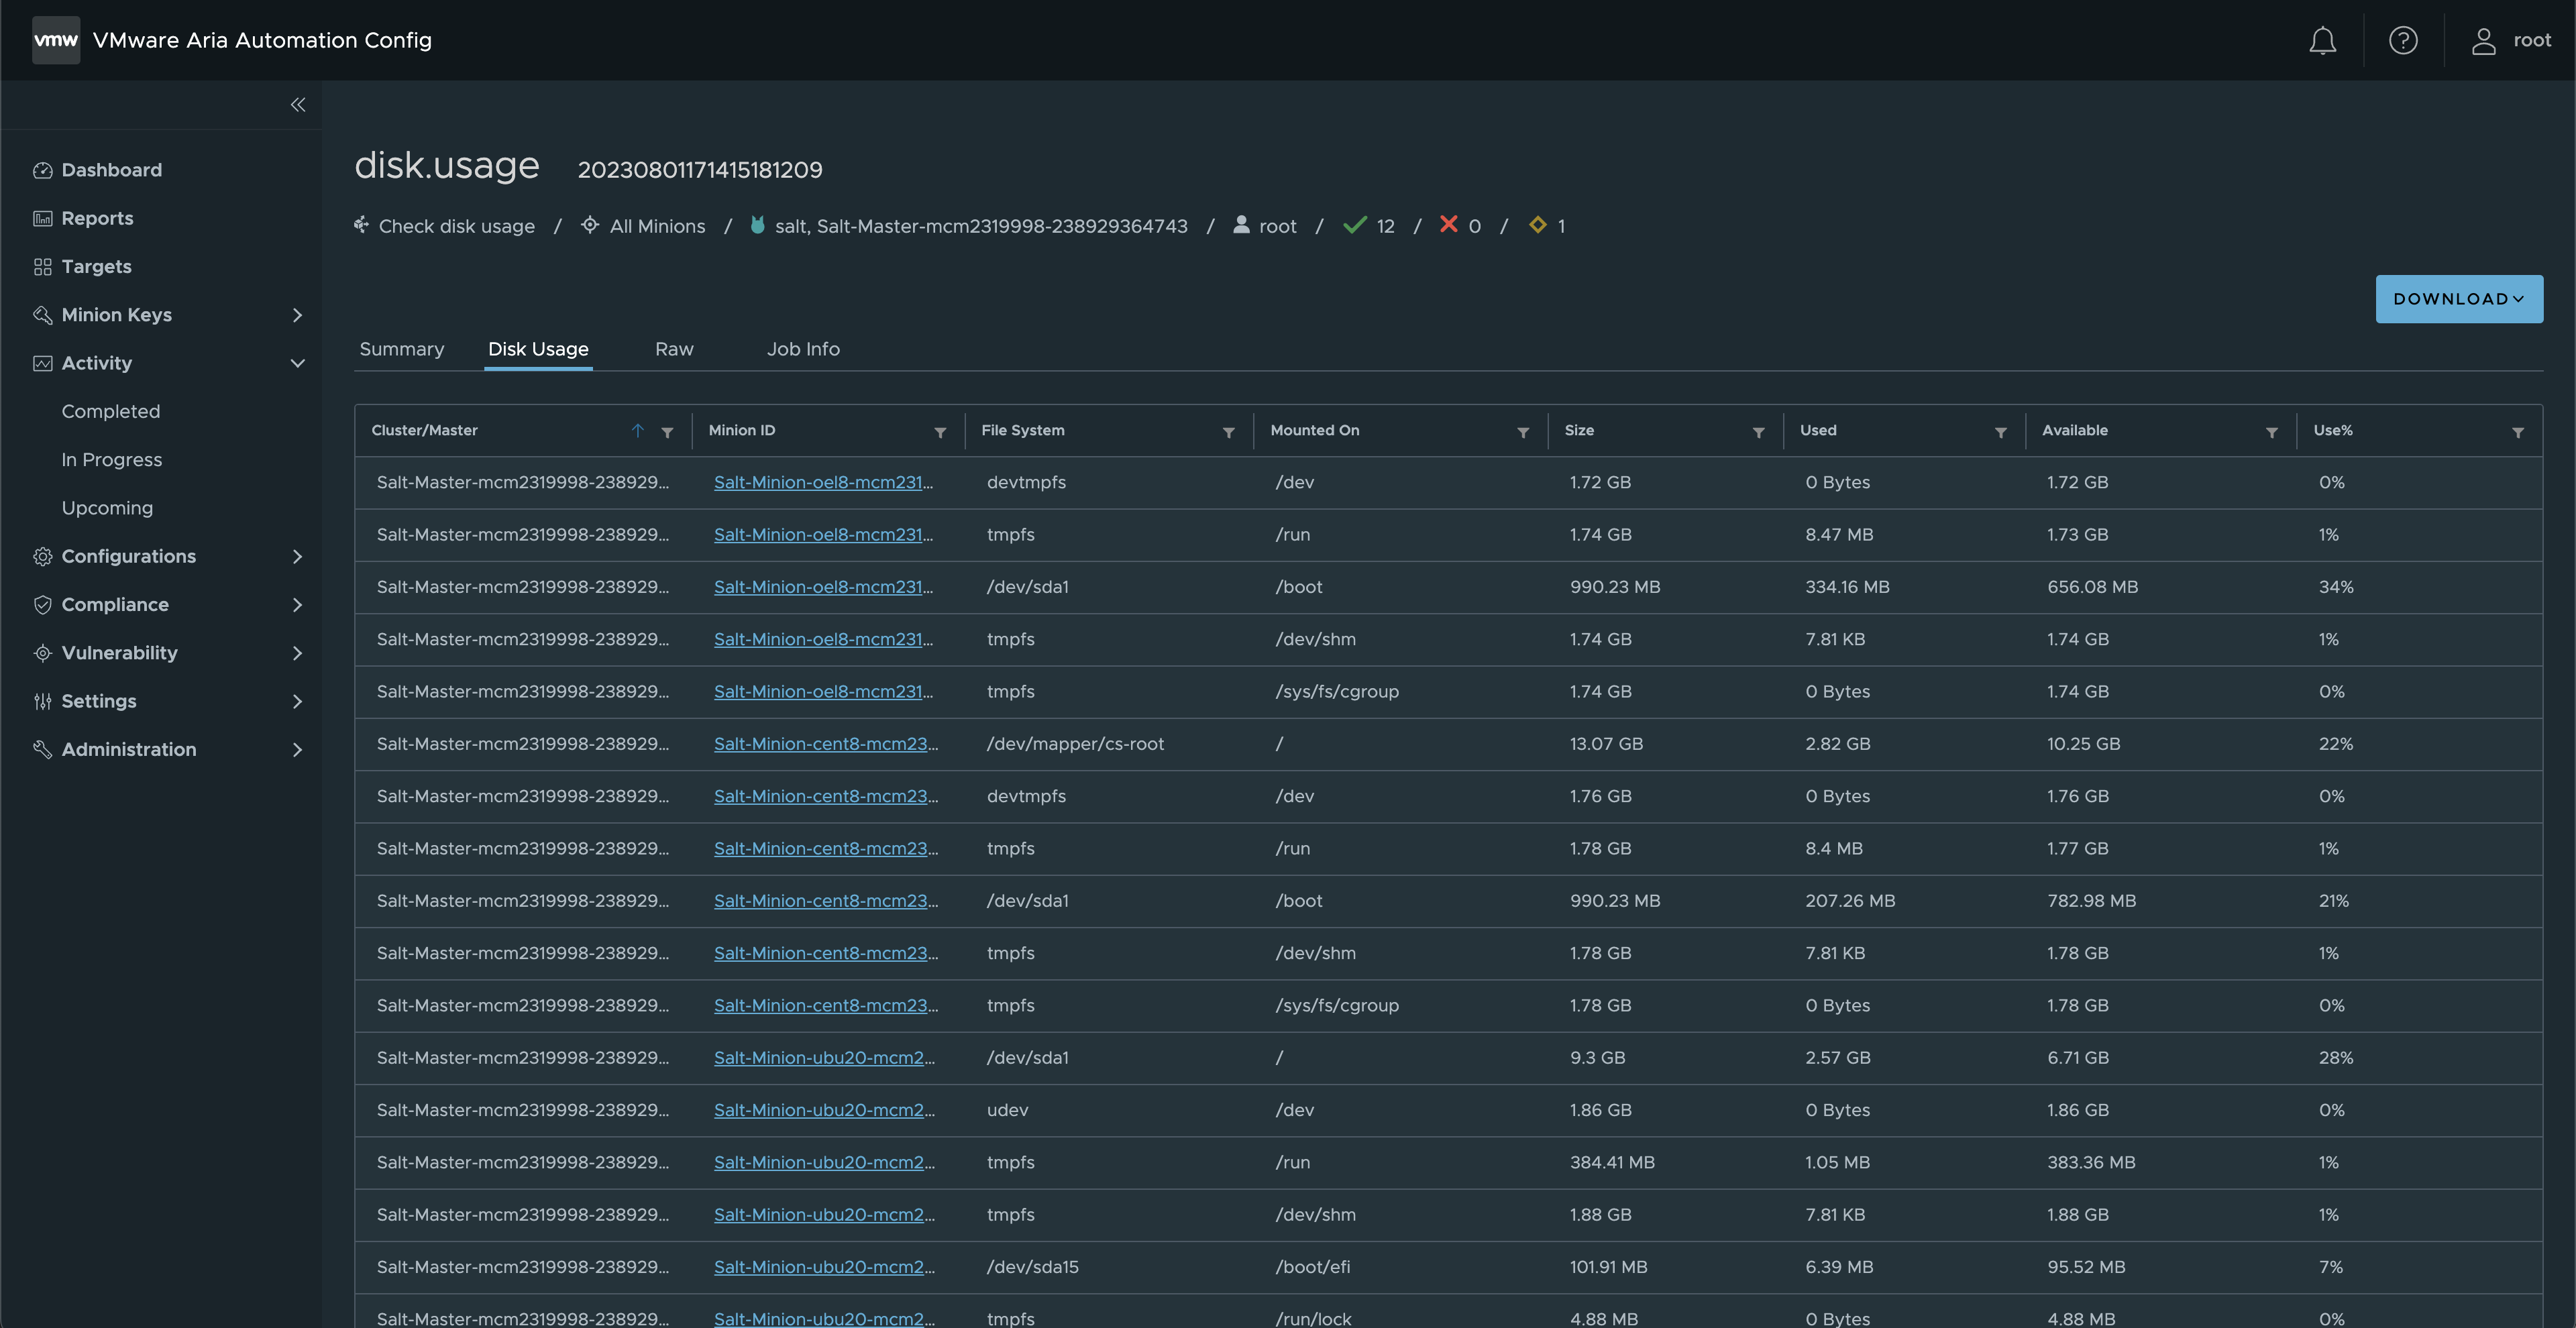Switch to the Raw tab
The width and height of the screenshot is (2576, 1328).
click(674, 349)
